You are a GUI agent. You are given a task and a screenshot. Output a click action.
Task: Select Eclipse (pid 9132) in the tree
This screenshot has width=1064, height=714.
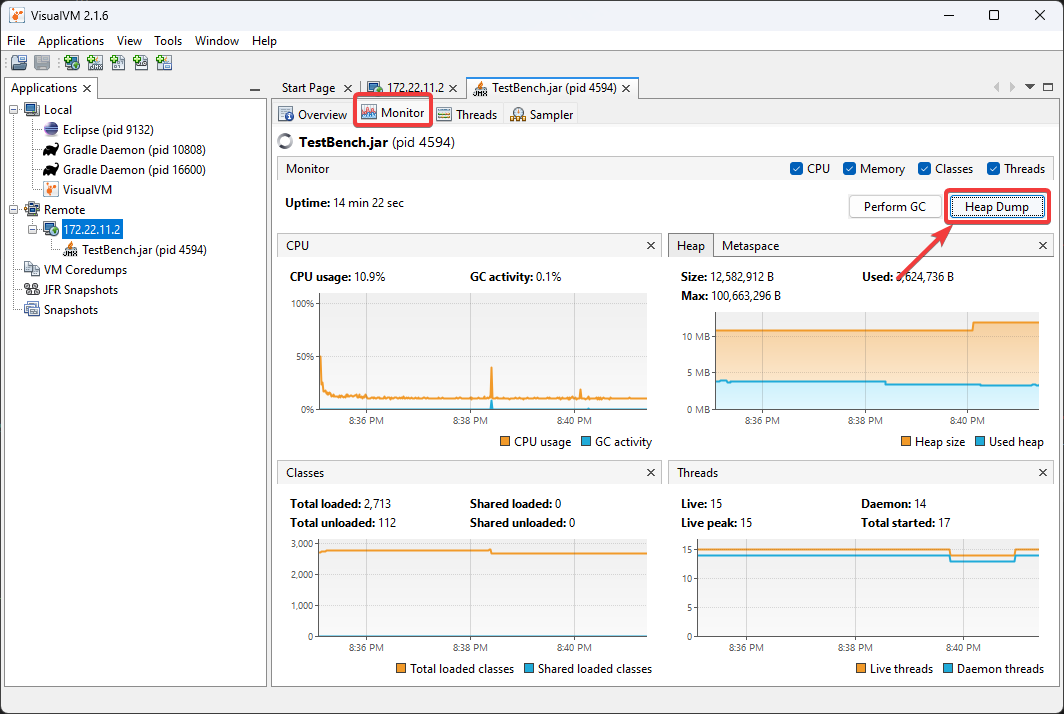click(107, 130)
